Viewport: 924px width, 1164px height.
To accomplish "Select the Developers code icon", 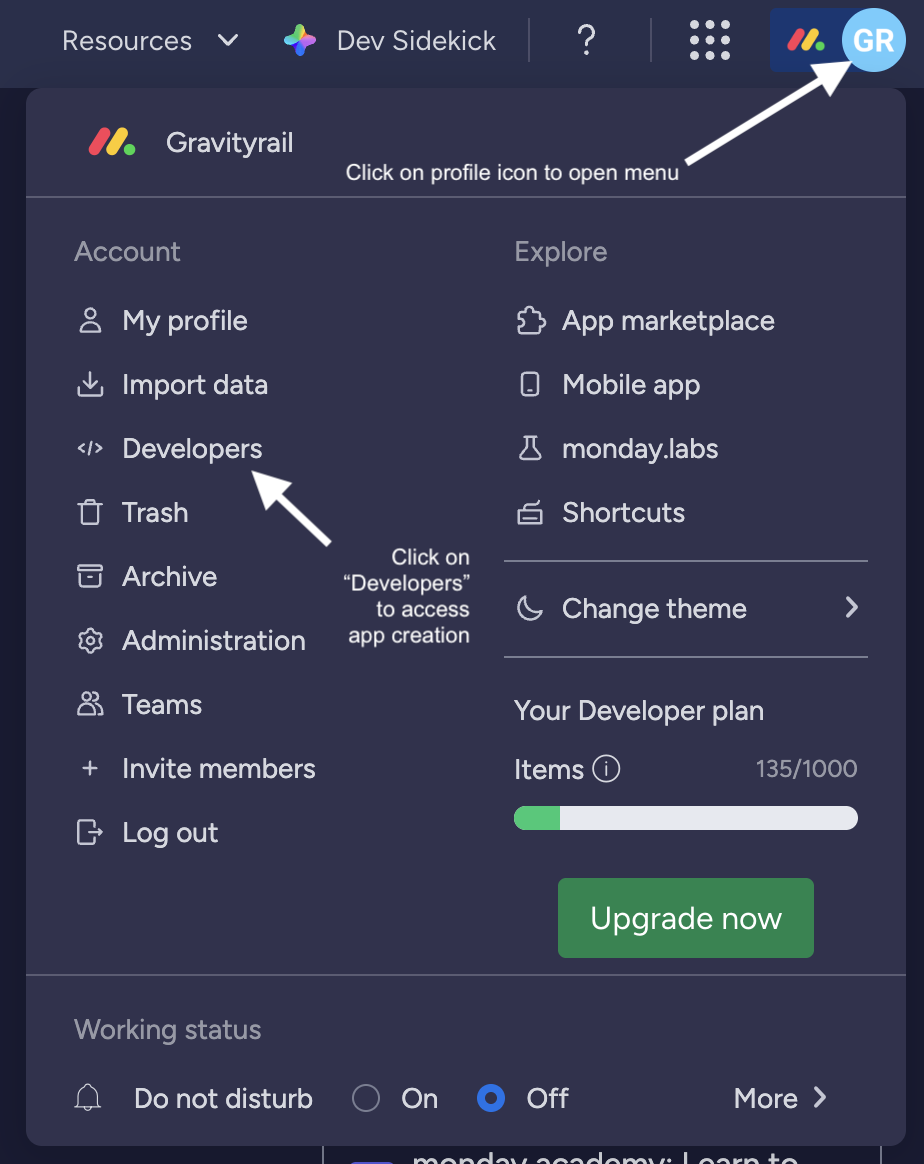I will 90,448.
